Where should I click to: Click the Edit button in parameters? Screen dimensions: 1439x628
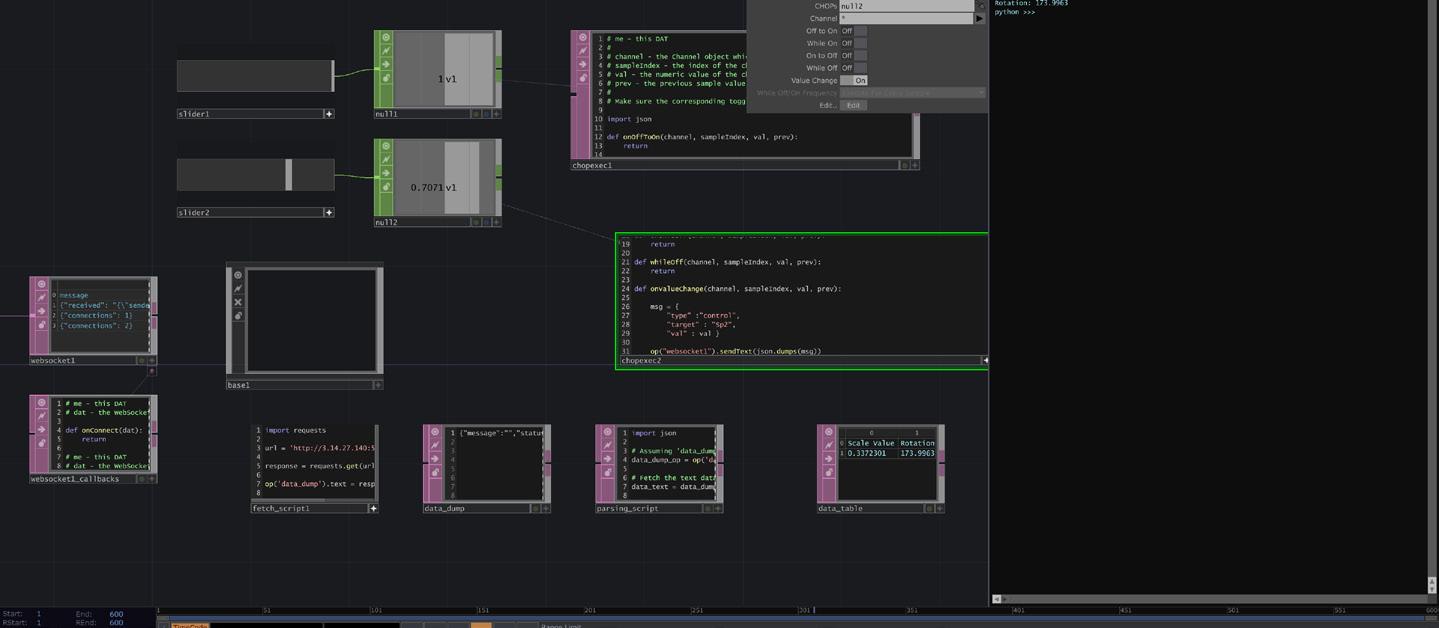(853, 105)
